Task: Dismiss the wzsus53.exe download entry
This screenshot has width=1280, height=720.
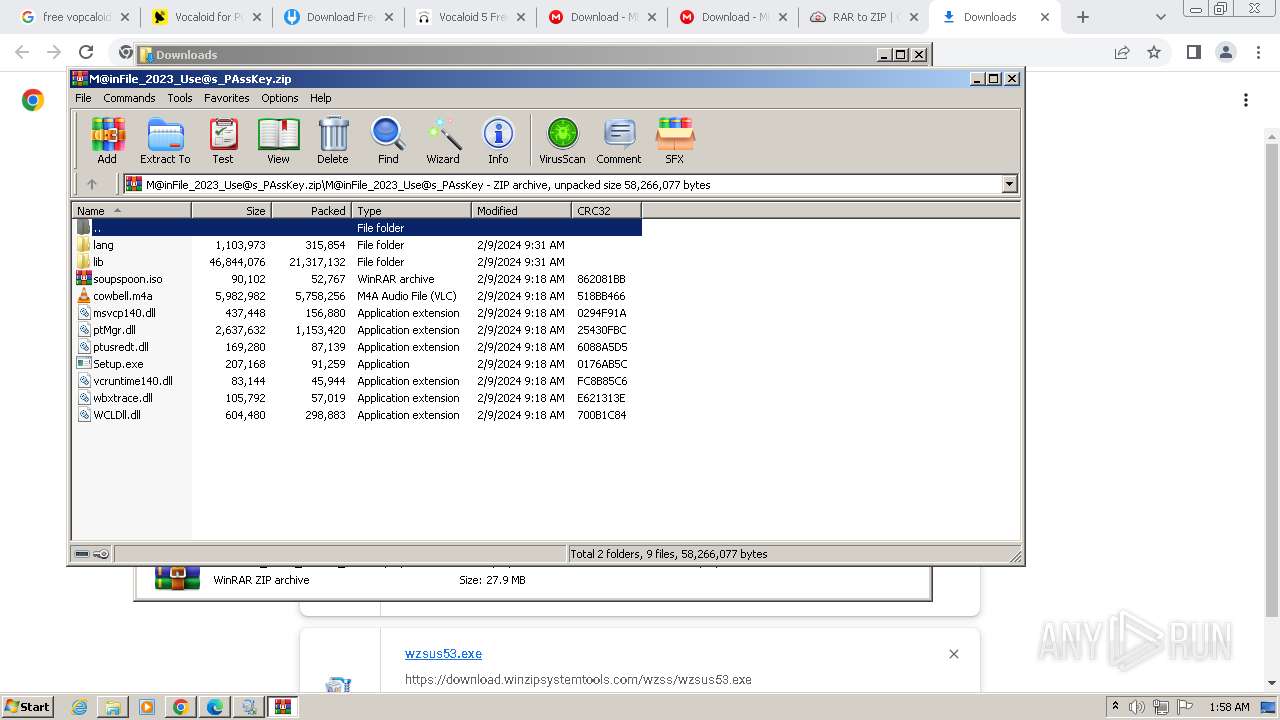Action: (x=953, y=654)
